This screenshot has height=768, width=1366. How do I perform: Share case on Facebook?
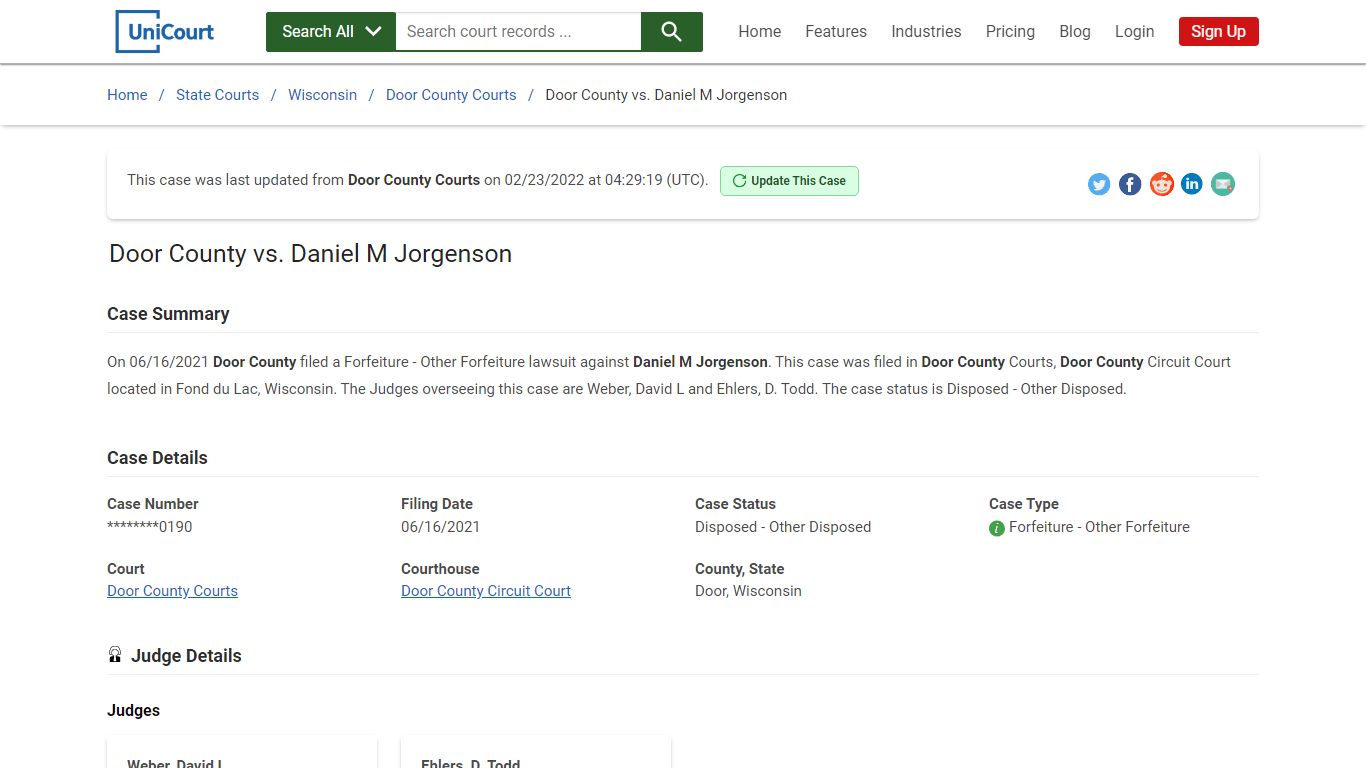(x=1130, y=184)
